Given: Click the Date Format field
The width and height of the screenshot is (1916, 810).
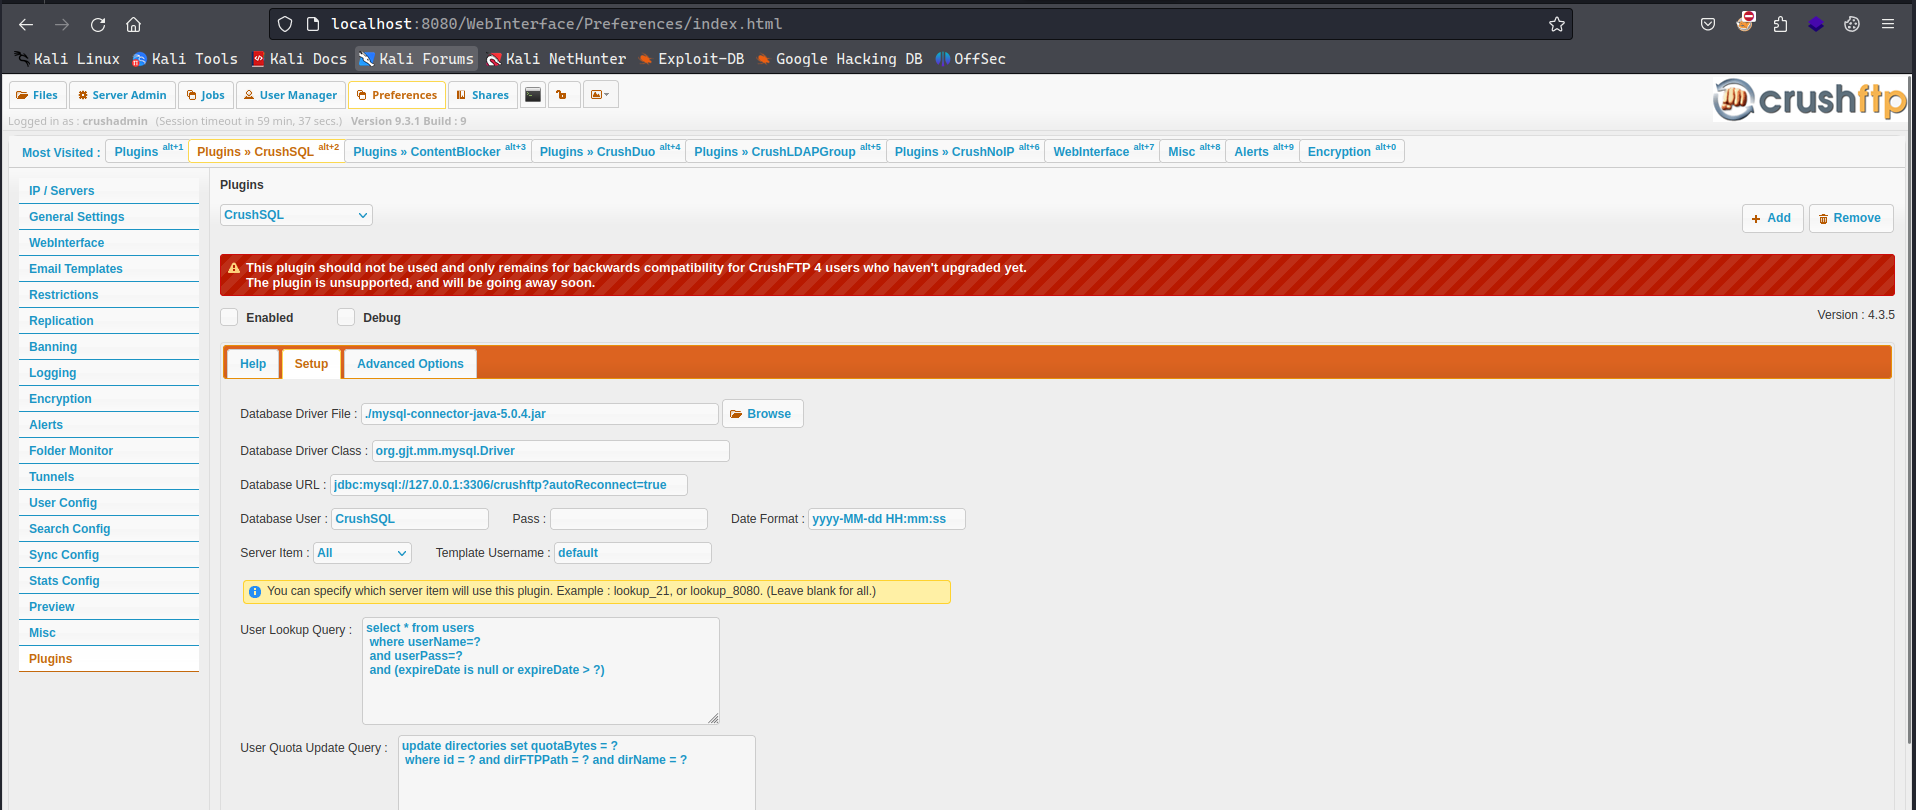Looking at the screenshot, I should tap(887, 519).
